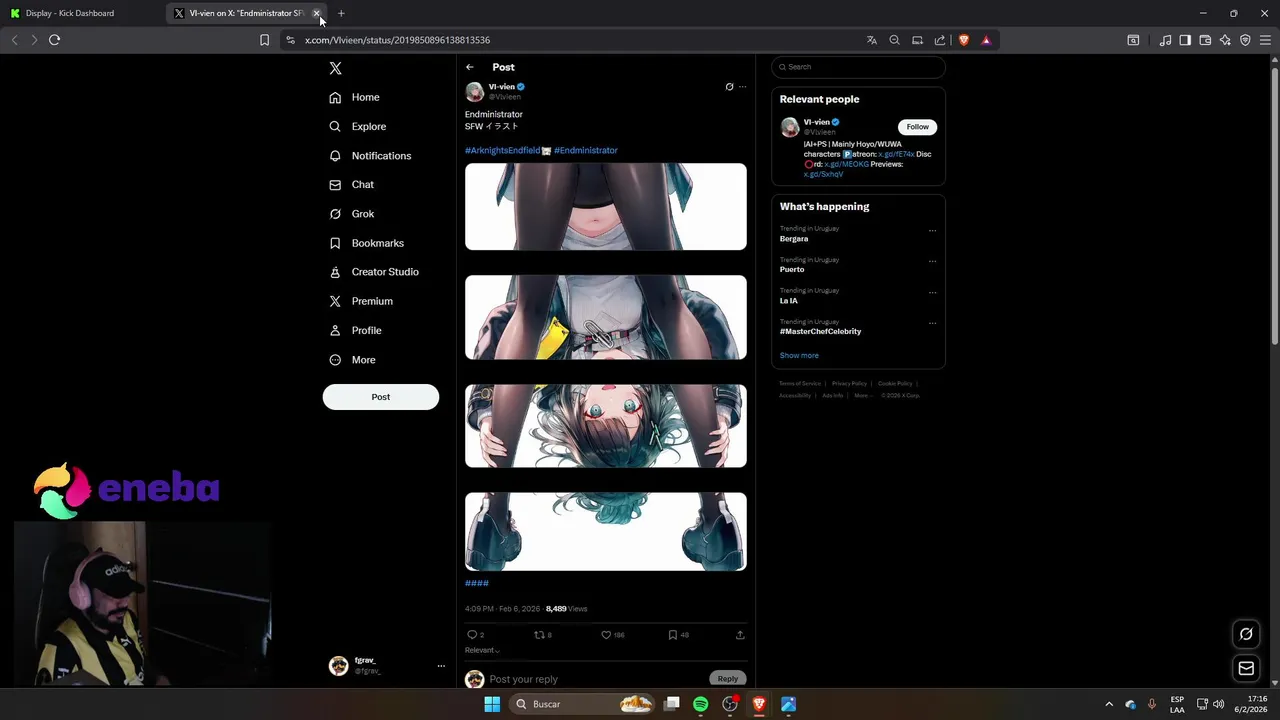The height and width of the screenshot is (720, 1280).
Task: Click the share post icon
Action: tap(740, 635)
